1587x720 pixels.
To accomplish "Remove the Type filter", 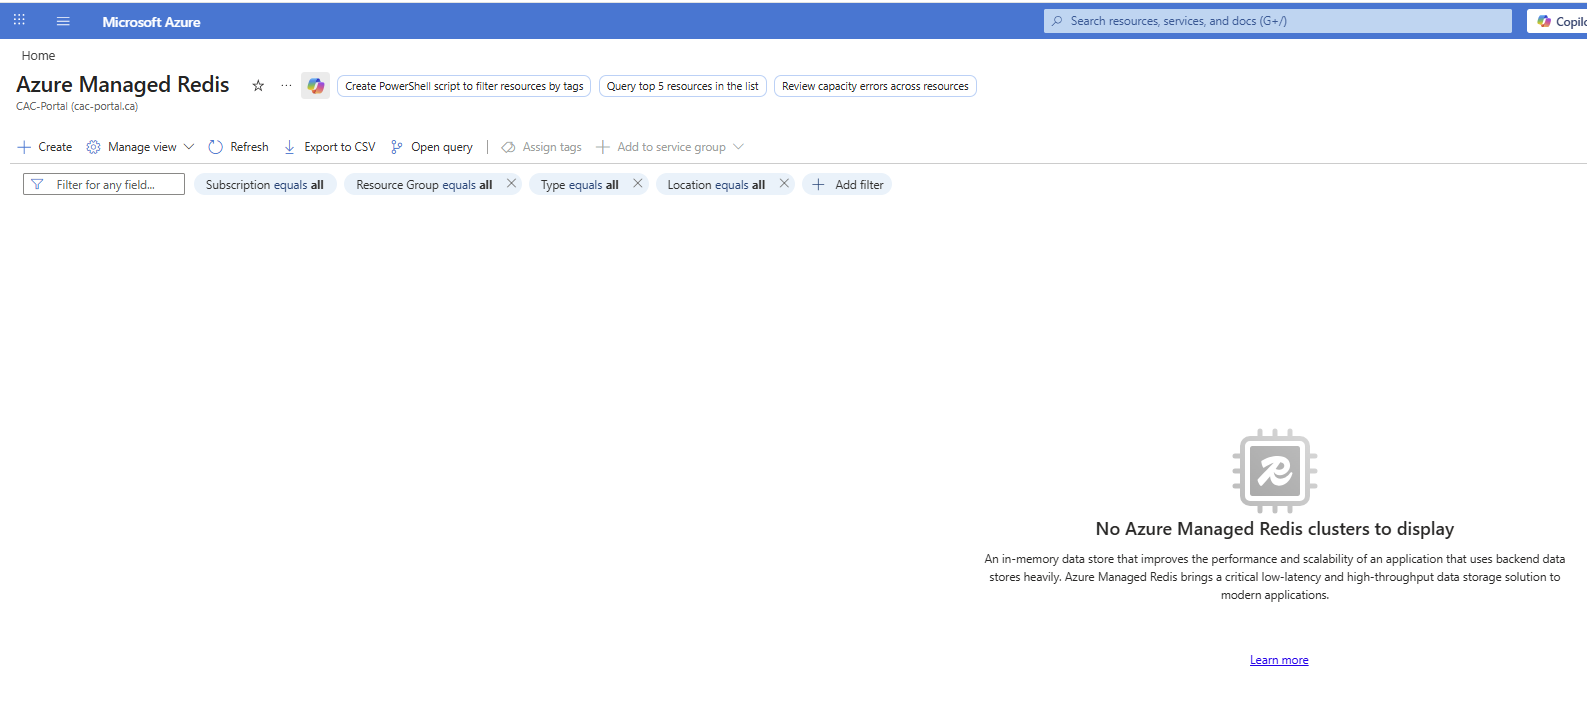I will coord(637,184).
